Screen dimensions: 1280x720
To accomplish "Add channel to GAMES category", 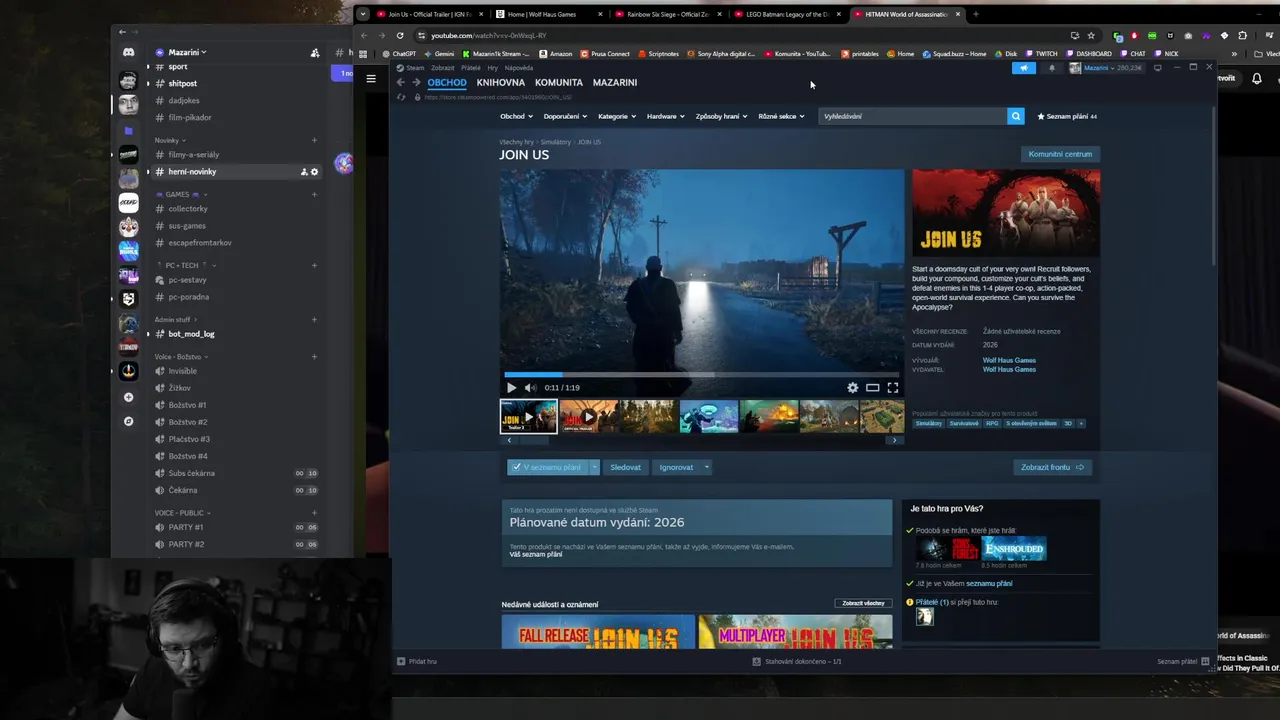I will (x=314, y=194).
